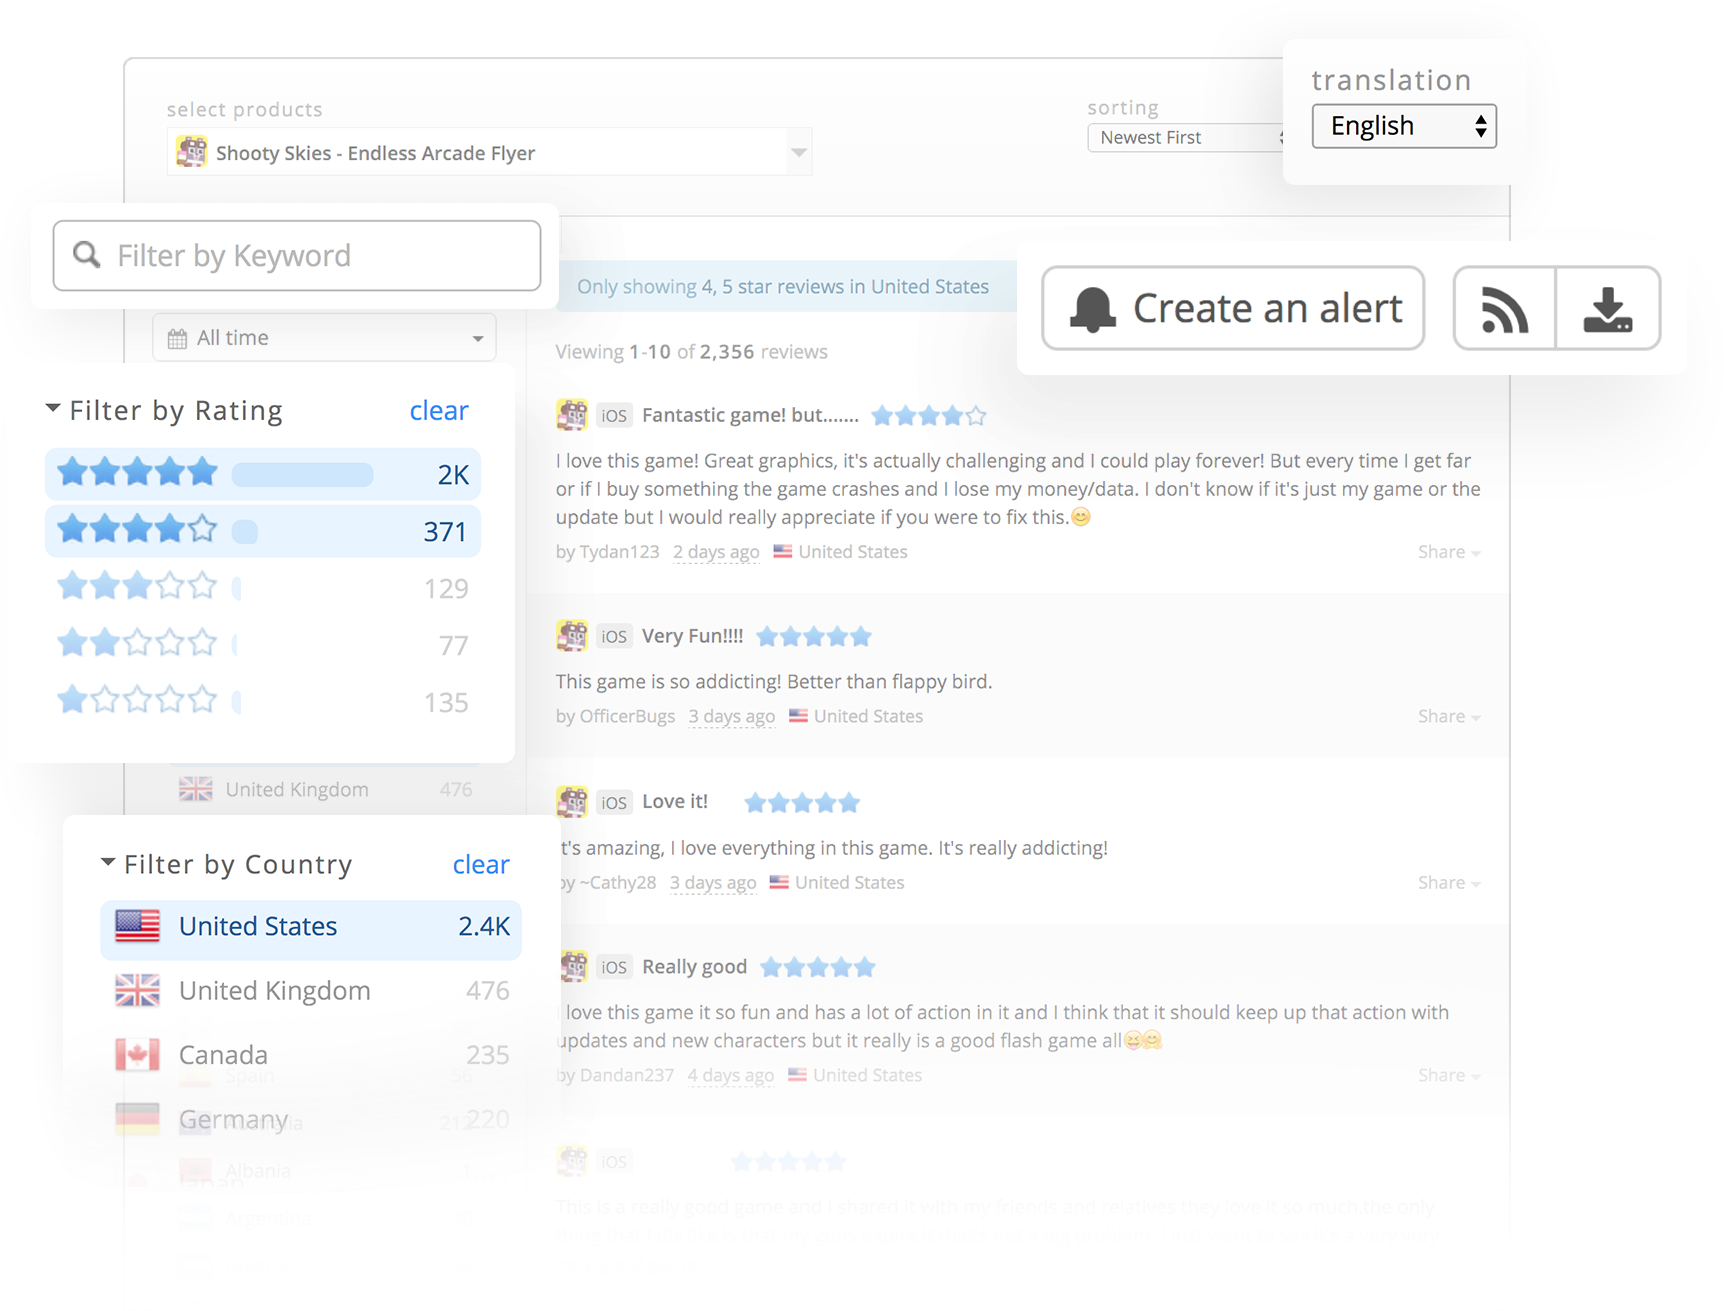This screenshot has width=1724, height=1311.
Task: Click app icon beside Fantastic game review
Action: pos(572,414)
